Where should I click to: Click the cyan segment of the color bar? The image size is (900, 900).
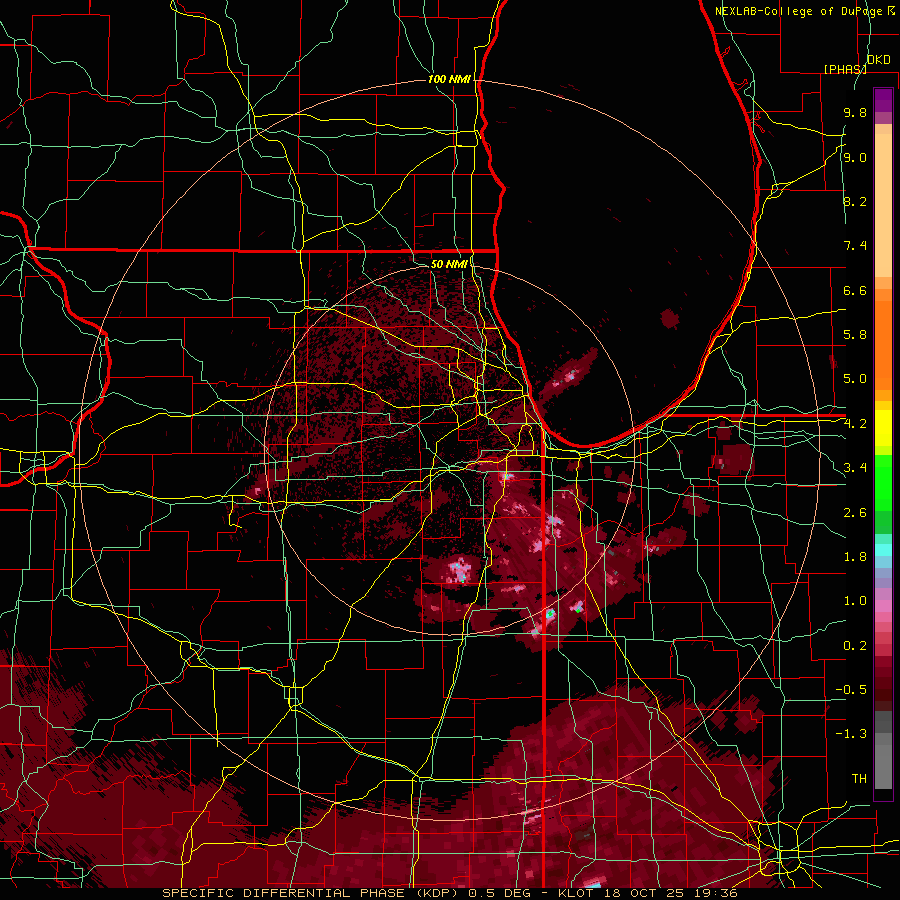coord(883,550)
